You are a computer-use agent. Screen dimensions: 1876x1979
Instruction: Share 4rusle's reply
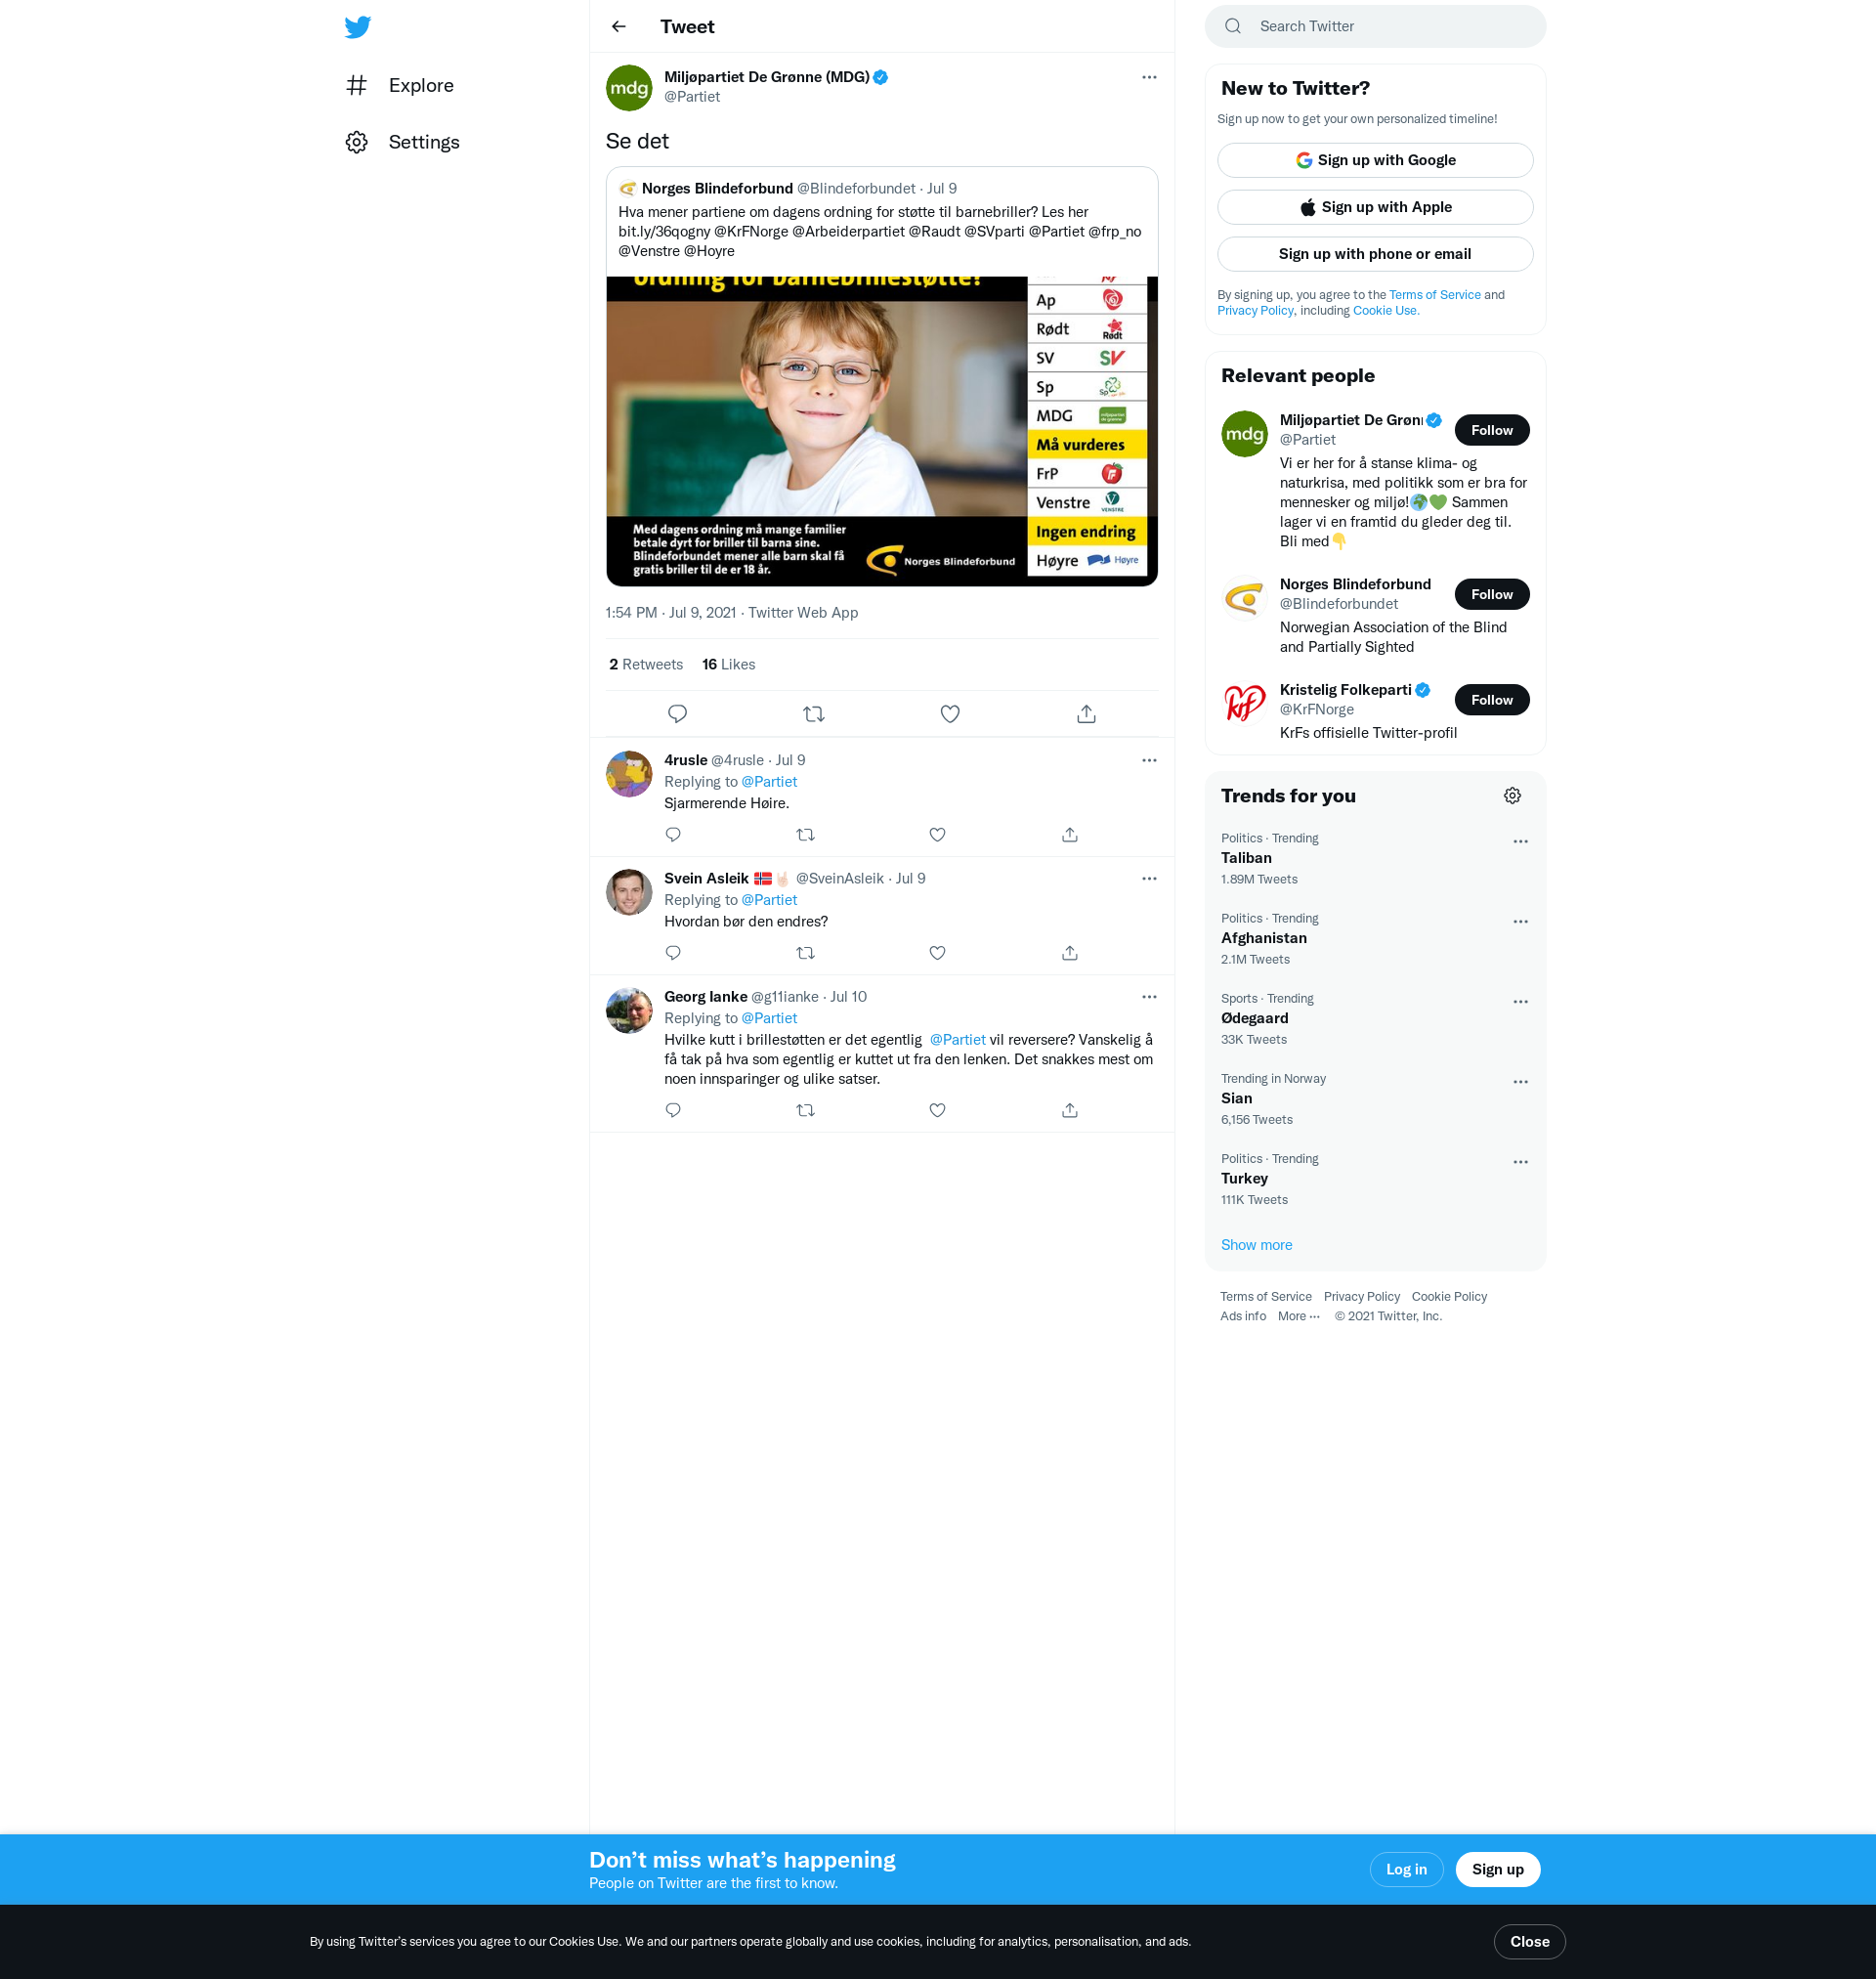point(1069,835)
